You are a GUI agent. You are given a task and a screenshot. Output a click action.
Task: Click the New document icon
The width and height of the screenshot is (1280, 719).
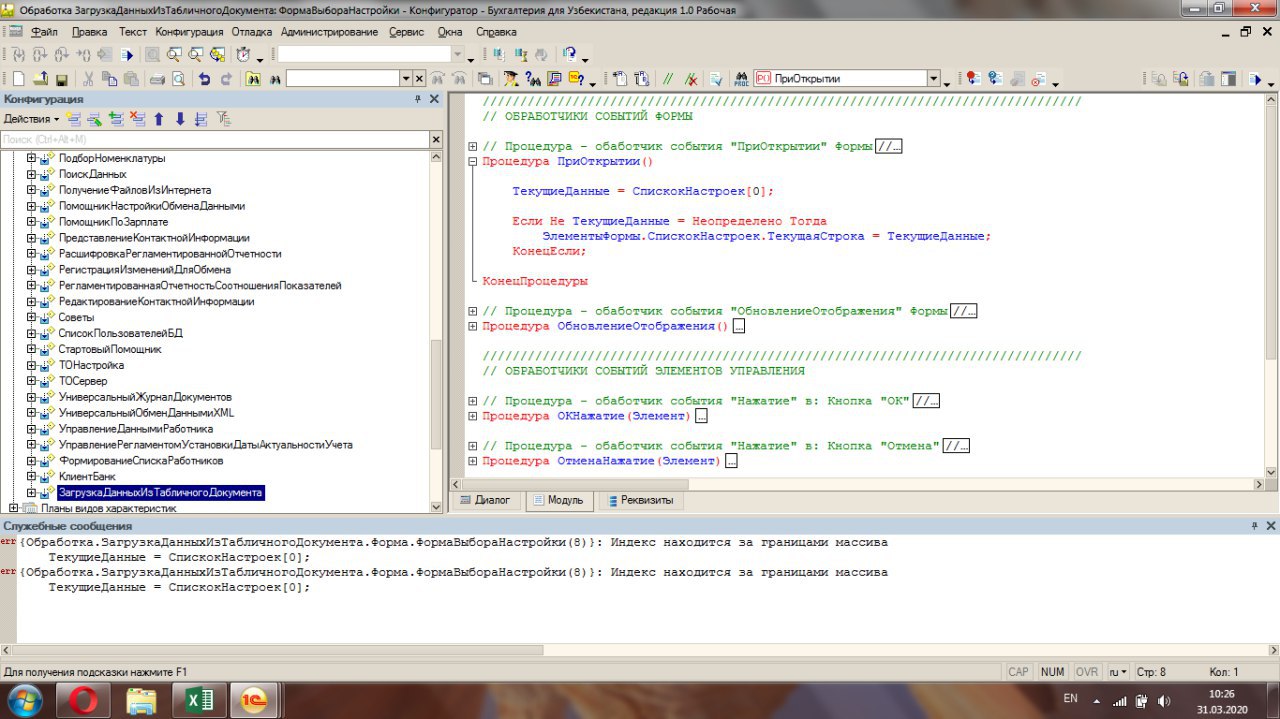(x=18, y=79)
